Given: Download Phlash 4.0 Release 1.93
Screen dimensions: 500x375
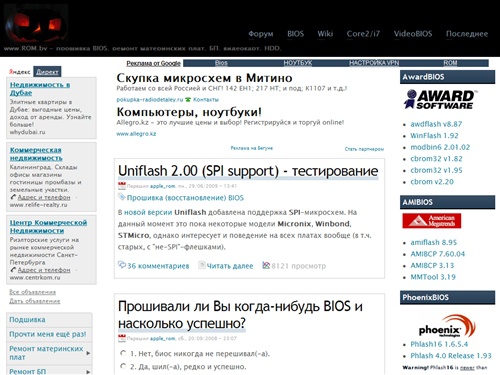Looking at the screenshot, I should pos(451,356).
